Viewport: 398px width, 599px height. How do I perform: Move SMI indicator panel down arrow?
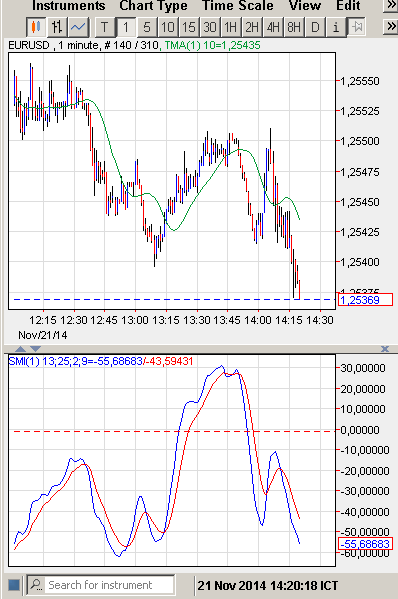[x=35, y=348]
